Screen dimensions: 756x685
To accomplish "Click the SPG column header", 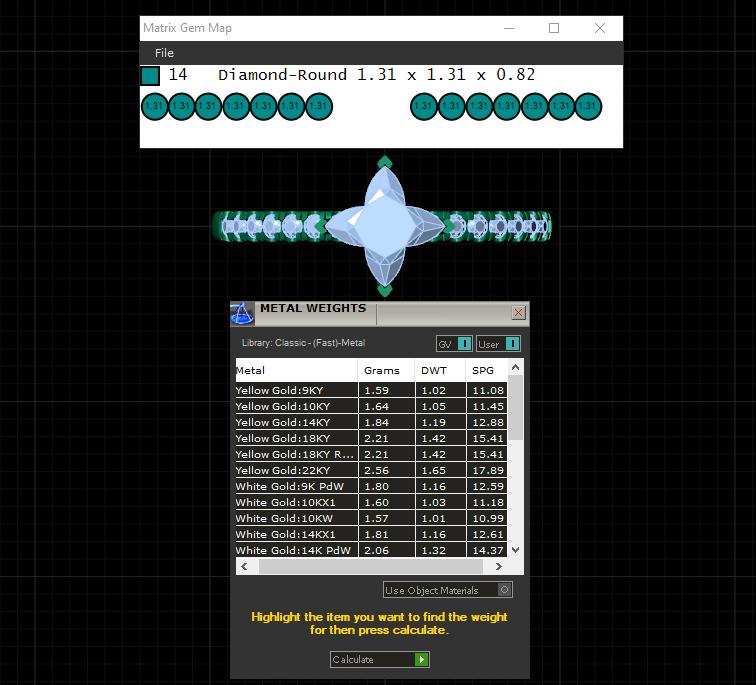I will pyautogui.click(x=483, y=370).
